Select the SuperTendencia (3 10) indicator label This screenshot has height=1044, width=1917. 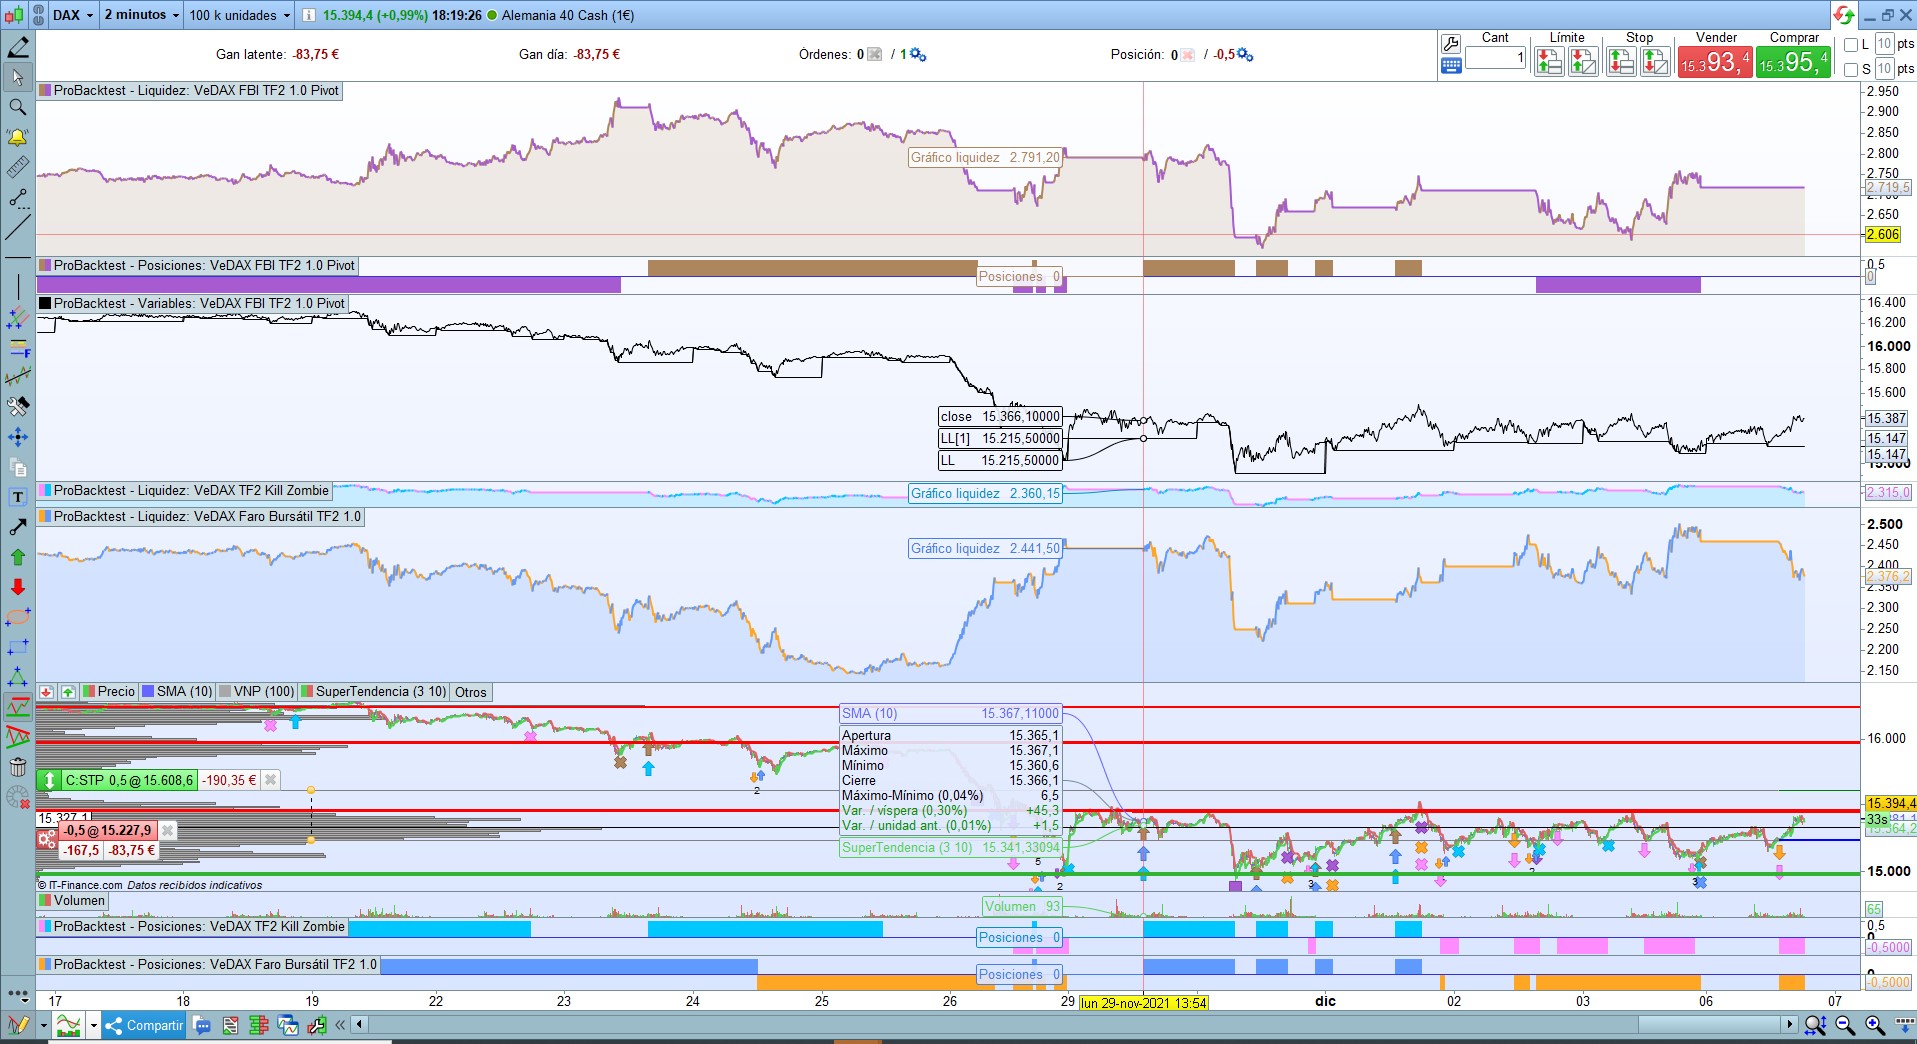tap(374, 692)
